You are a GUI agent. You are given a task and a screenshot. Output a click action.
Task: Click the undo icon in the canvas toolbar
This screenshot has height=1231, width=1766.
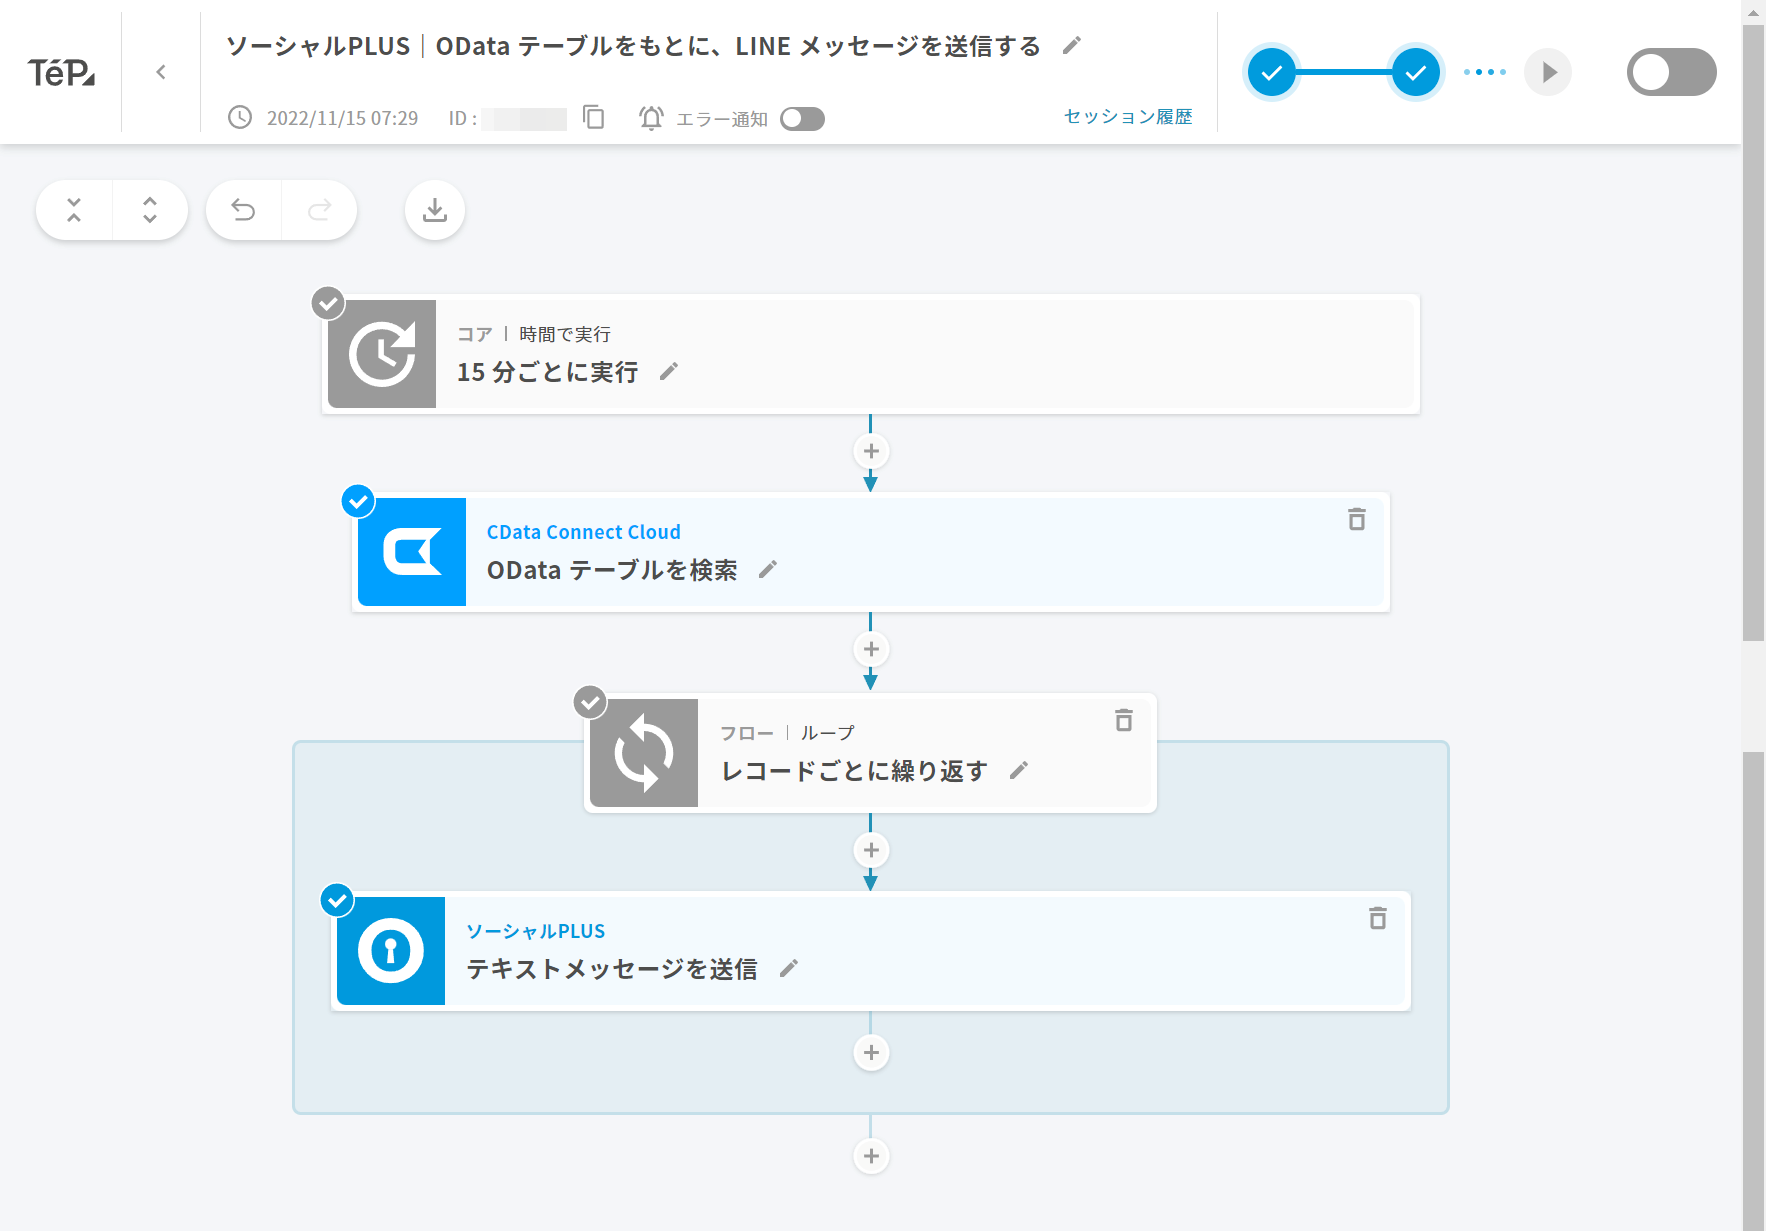pyautogui.click(x=243, y=210)
